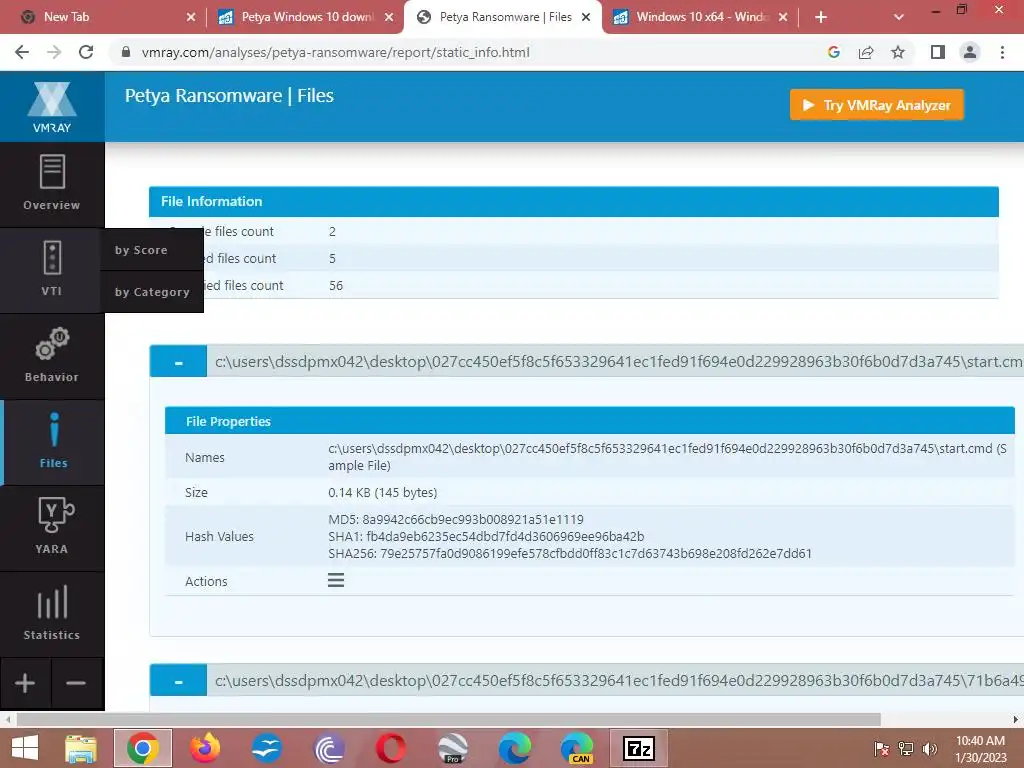Open the YARA sidebar section
The image size is (1024, 768).
(52, 528)
